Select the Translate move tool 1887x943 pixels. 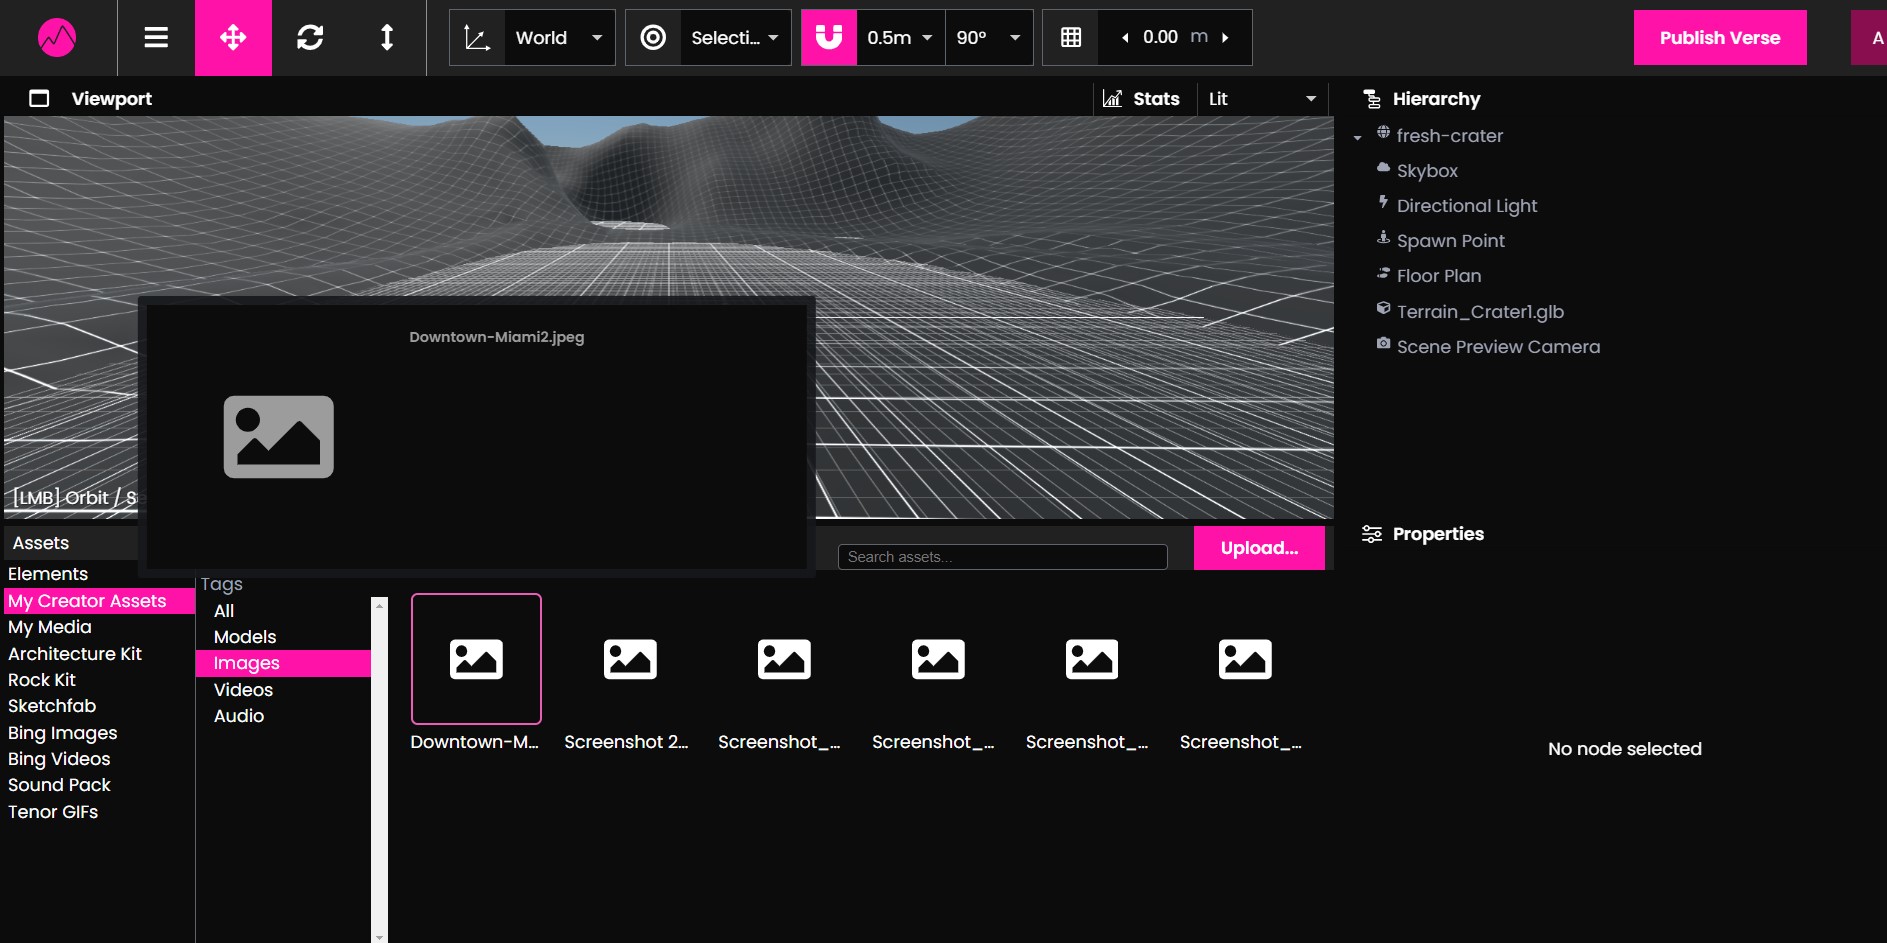point(233,38)
